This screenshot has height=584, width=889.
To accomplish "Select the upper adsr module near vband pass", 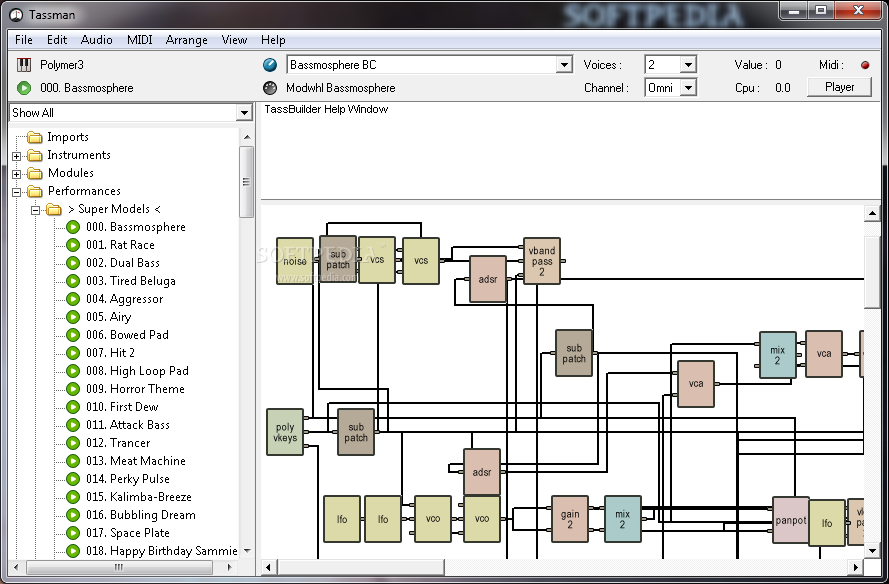I will pyautogui.click(x=488, y=279).
